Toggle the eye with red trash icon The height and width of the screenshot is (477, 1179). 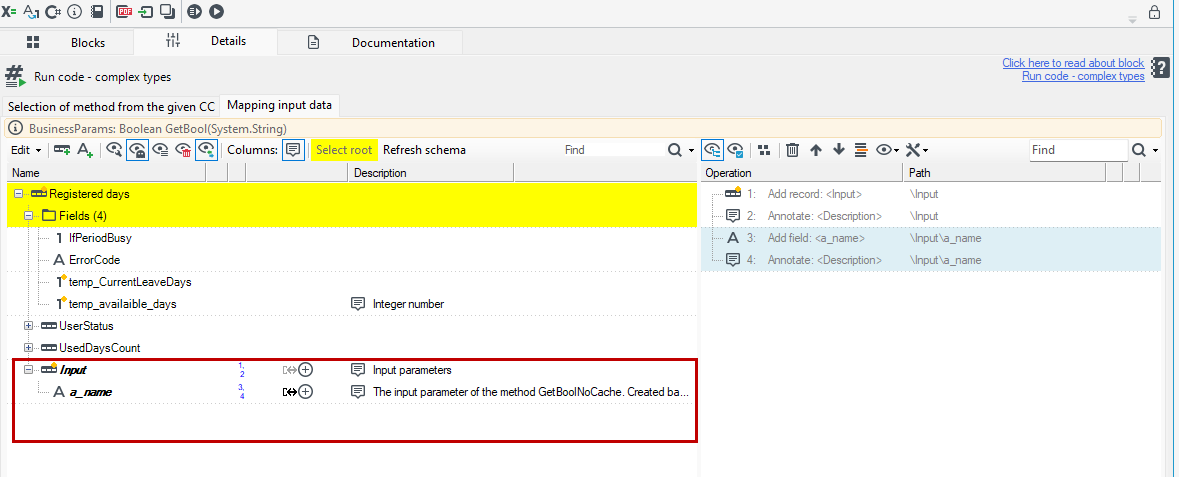(x=183, y=150)
